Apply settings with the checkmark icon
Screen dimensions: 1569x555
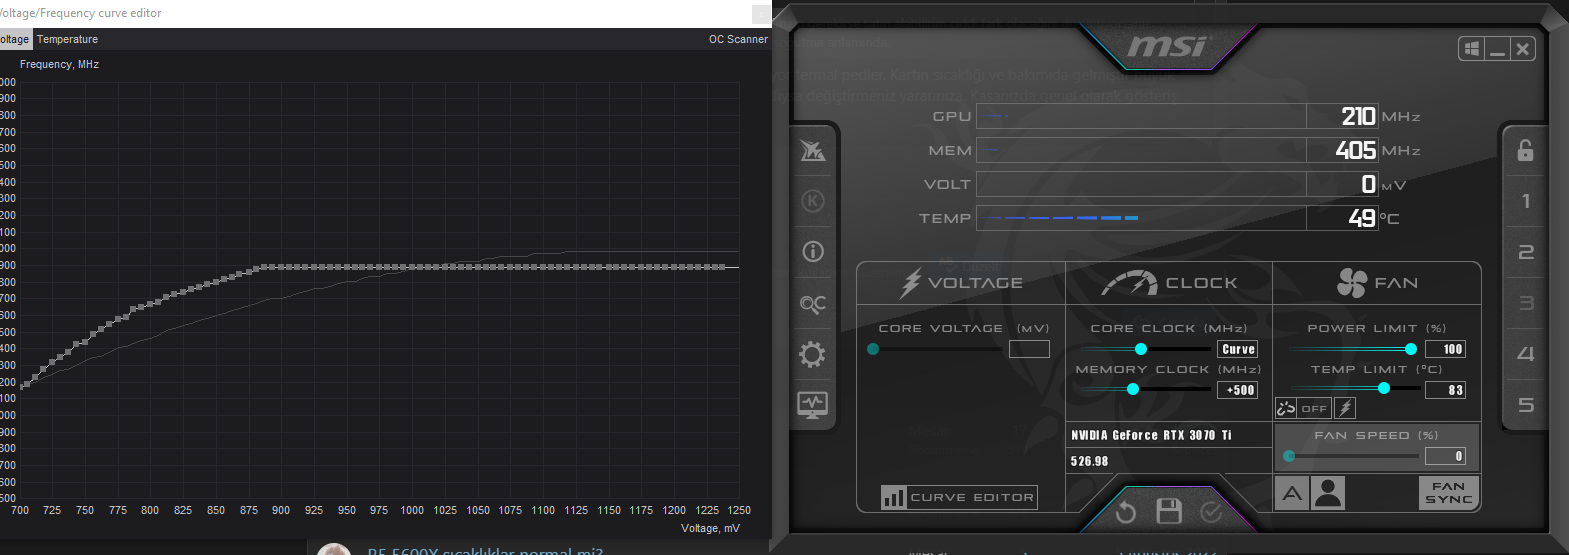[1211, 512]
